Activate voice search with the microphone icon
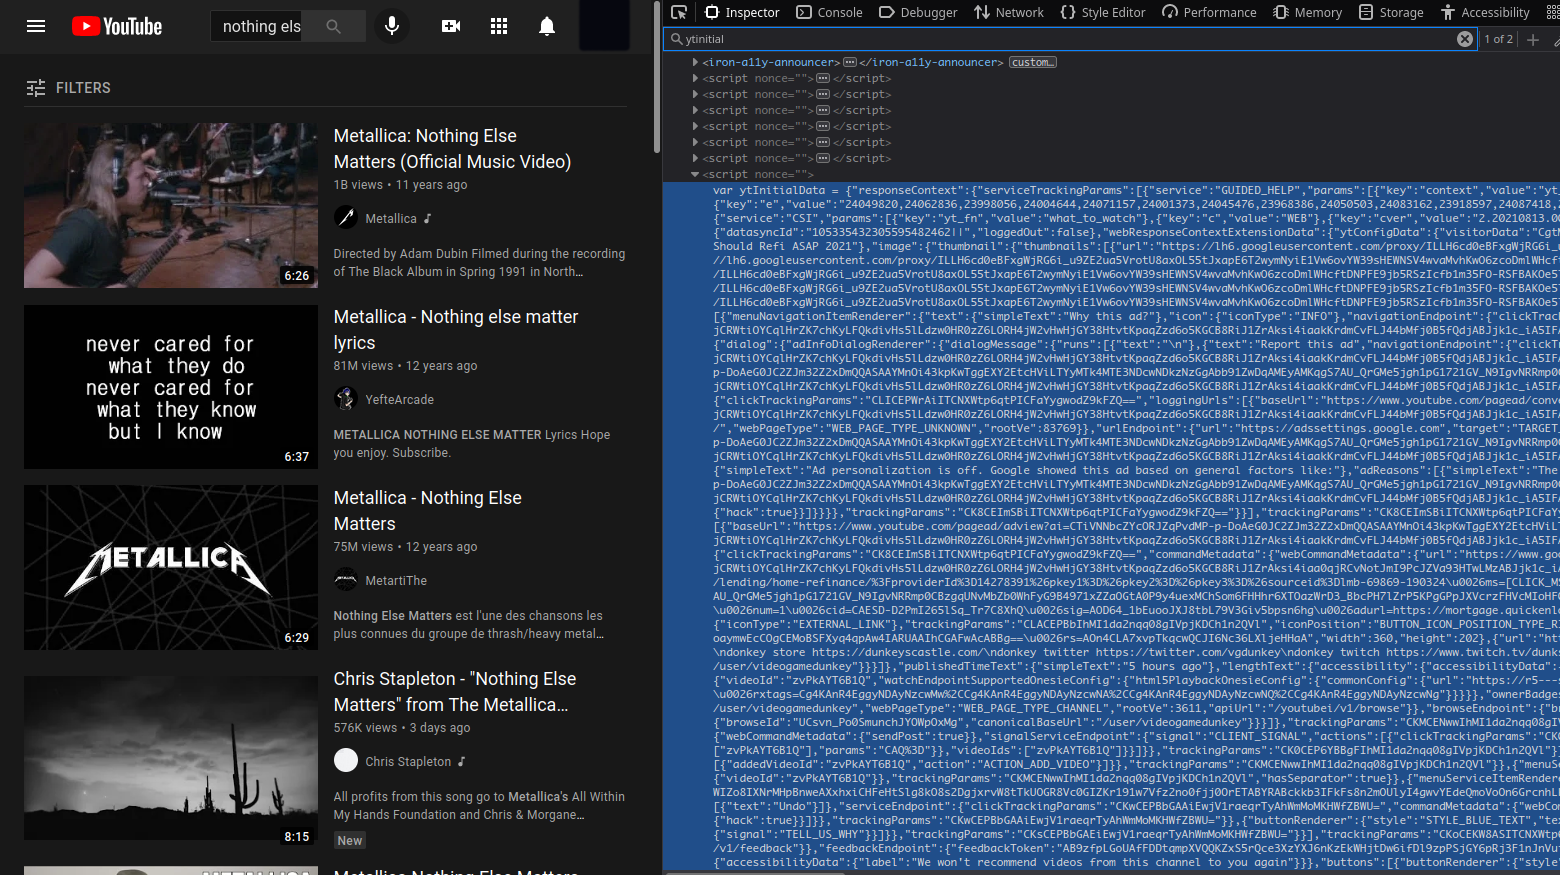Screen dimensions: 1560x875 pyautogui.click(x=392, y=26)
